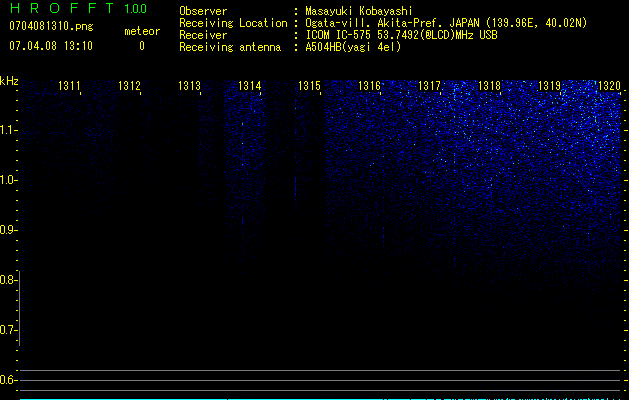Click the meteor count value 0
The width and height of the screenshot is (629, 400).
pos(142,46)
